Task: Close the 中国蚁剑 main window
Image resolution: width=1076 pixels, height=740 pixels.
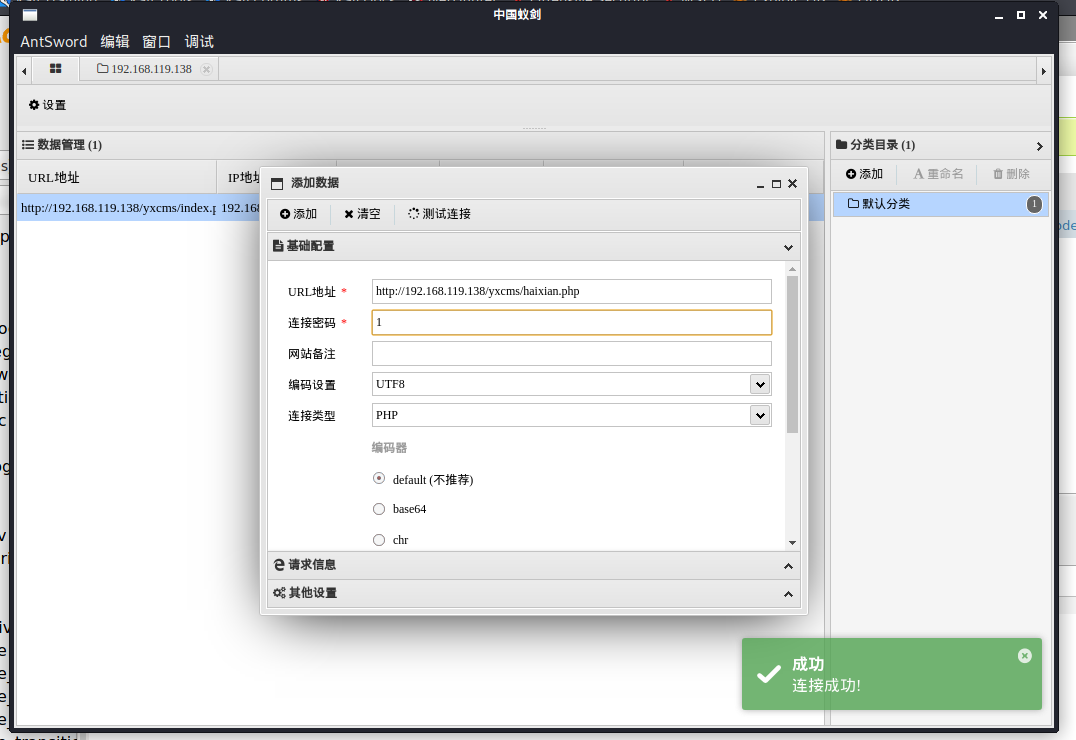Action: coord(1043,15)
